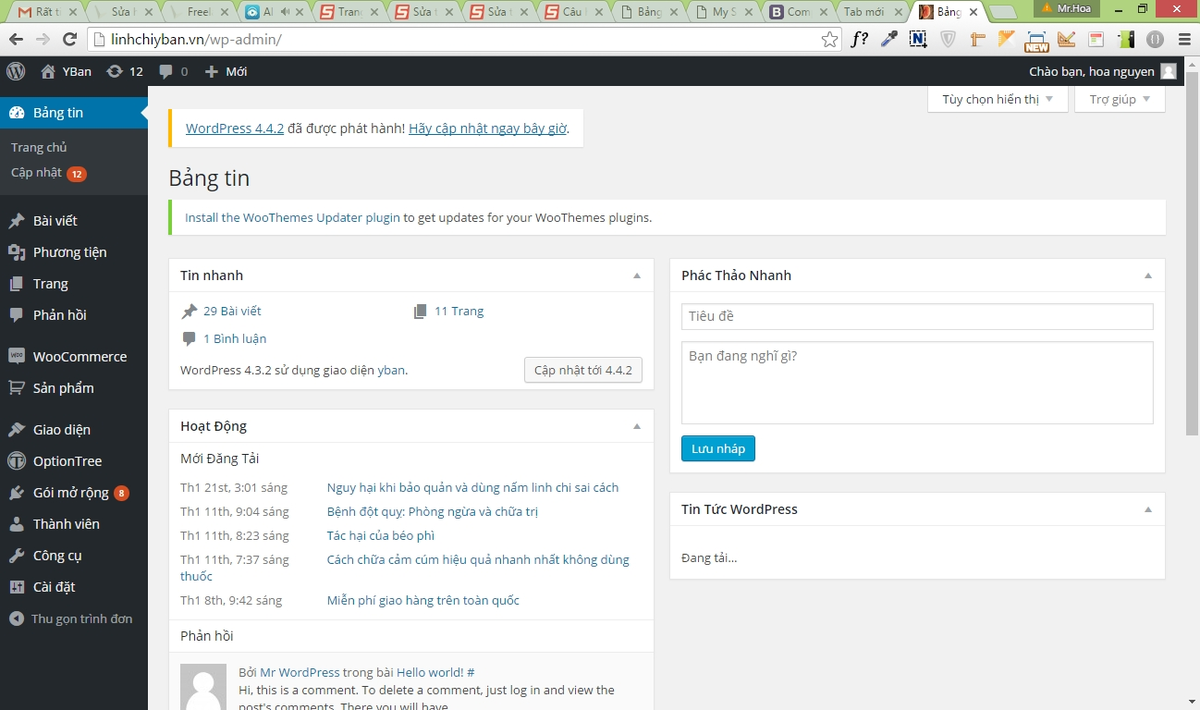Click browser reload button
Viewport: 1200px width, 710px height.
coord(70,40)
